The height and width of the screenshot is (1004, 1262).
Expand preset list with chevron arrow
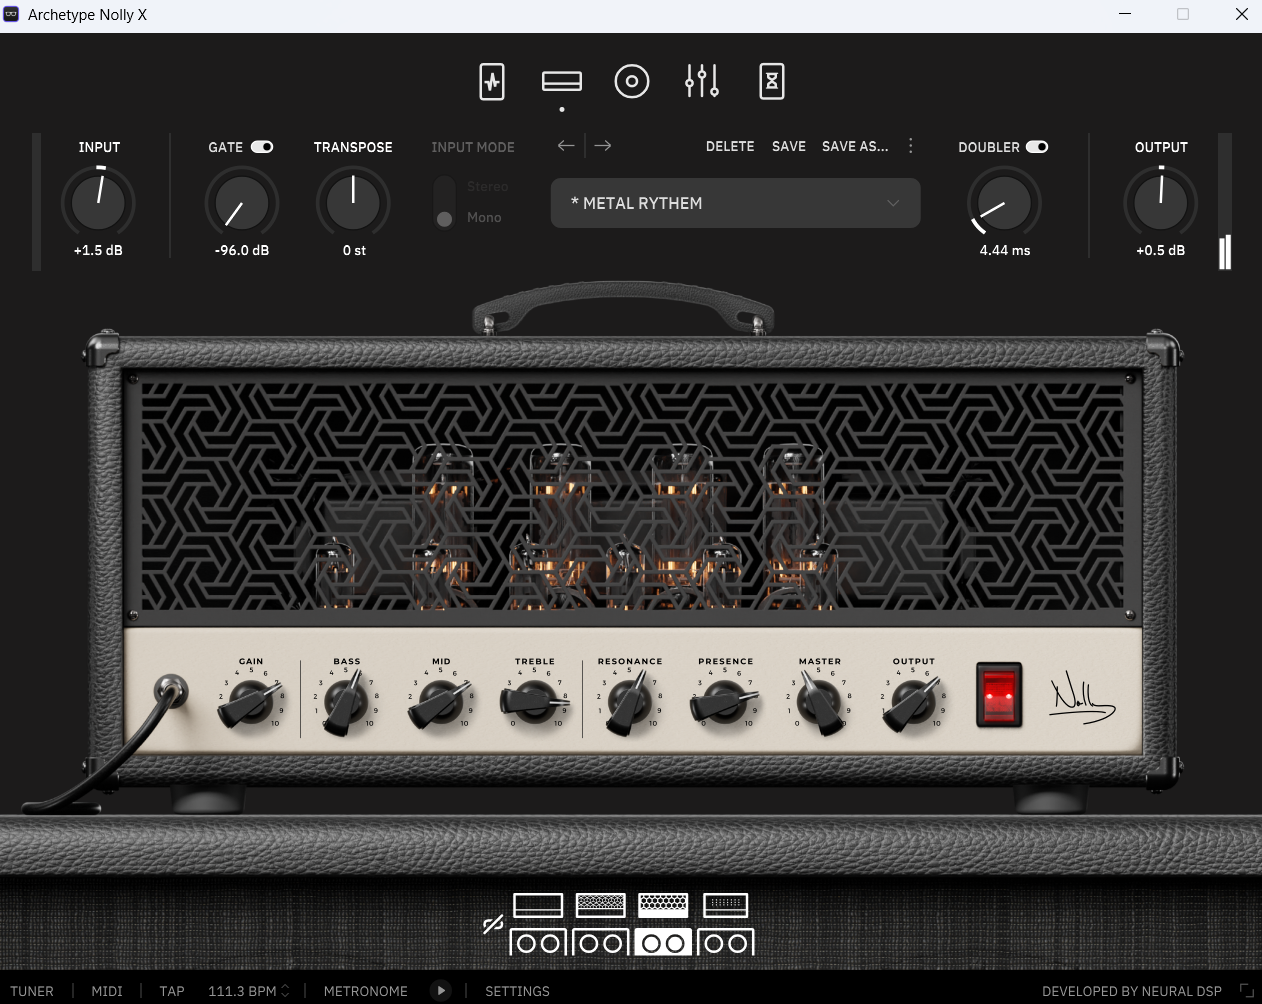[x=893, y=203]
